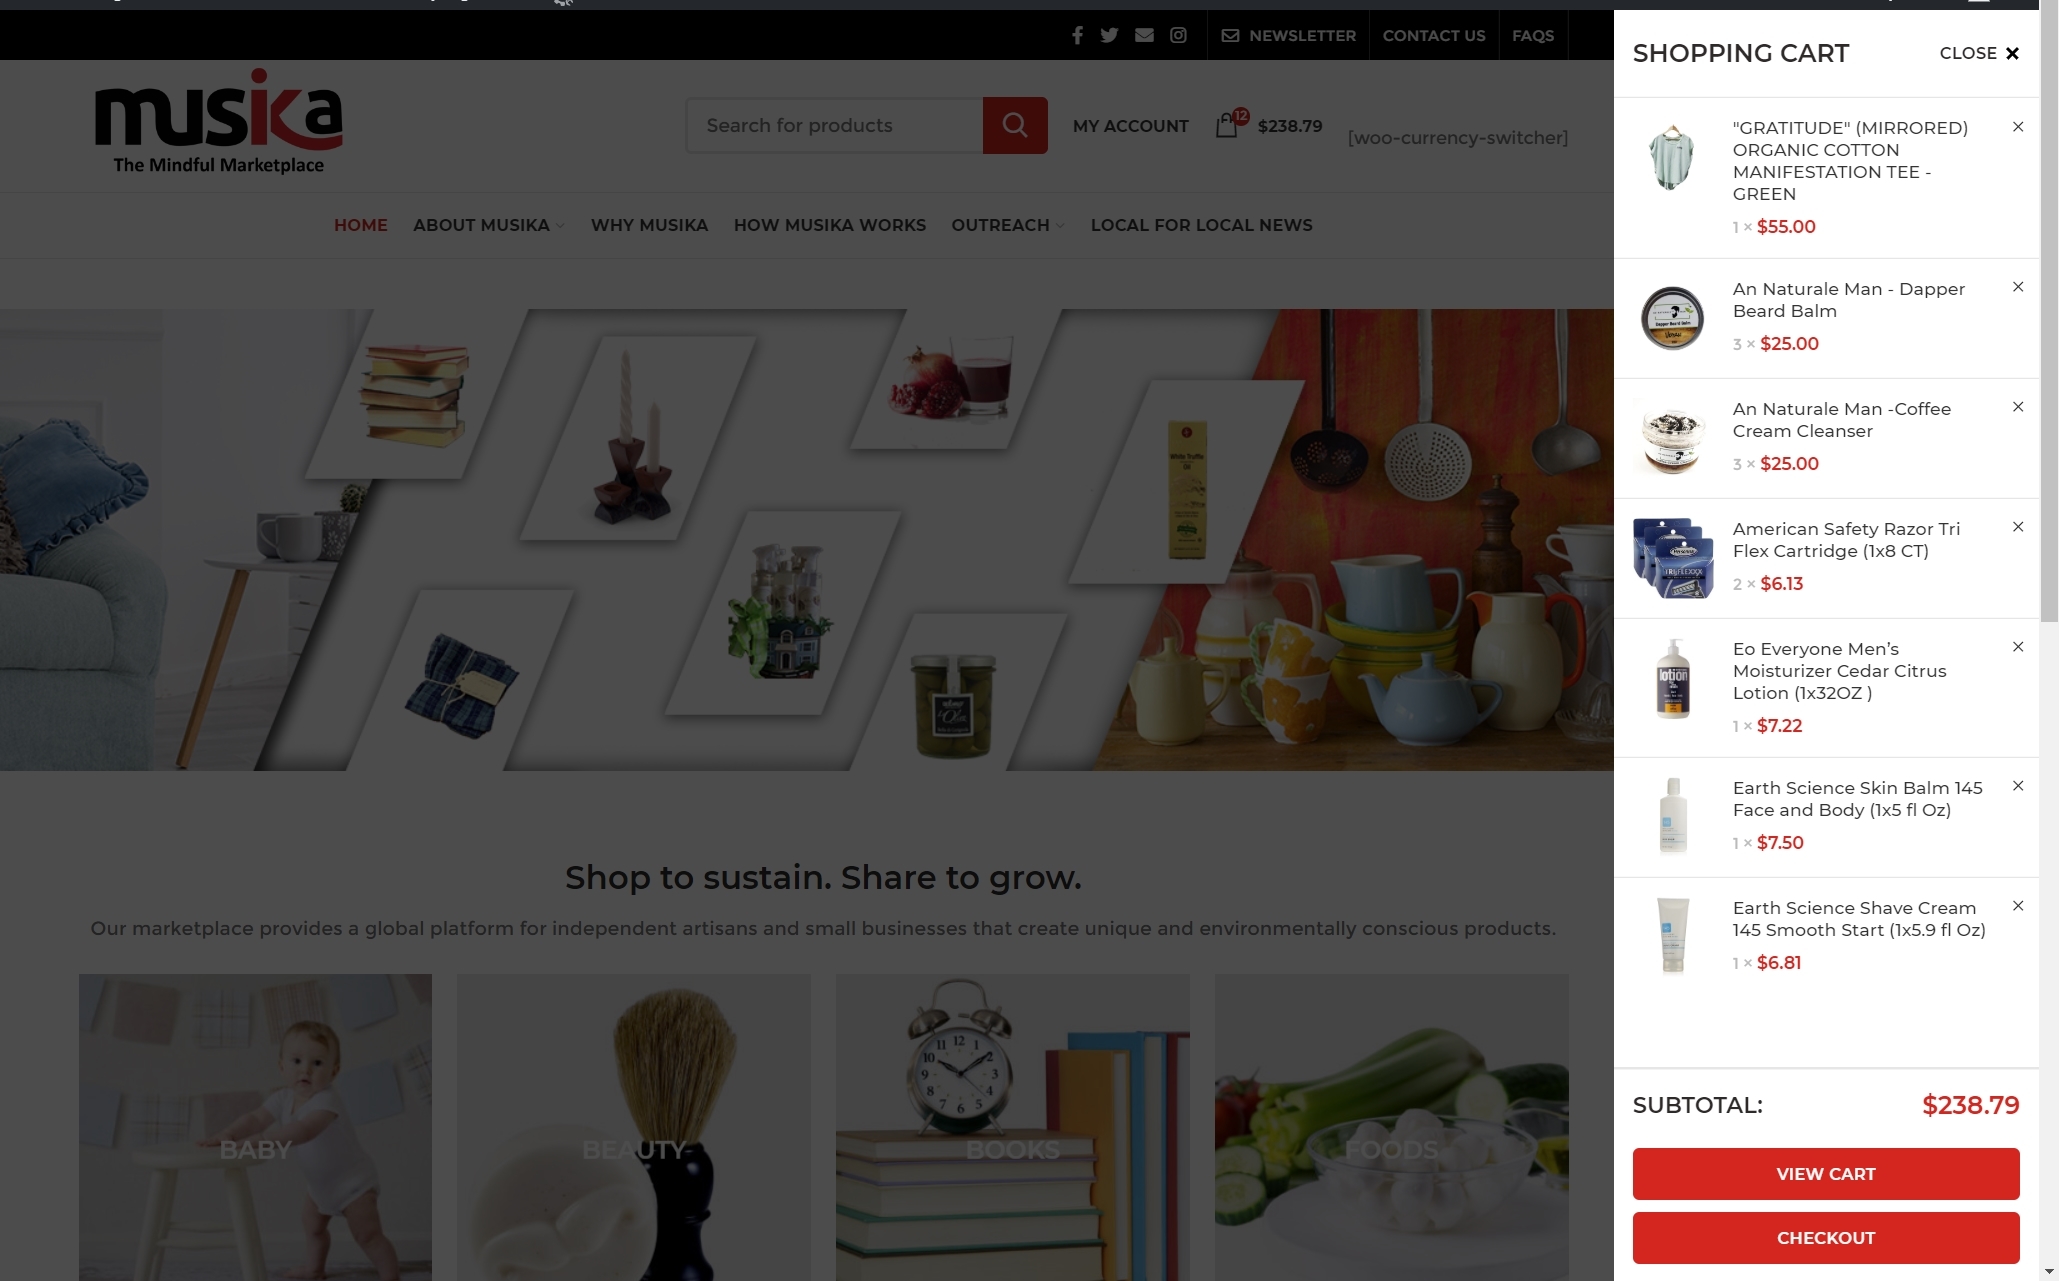
Task: Focus the Search for products field
Action: tap(834, 125)
